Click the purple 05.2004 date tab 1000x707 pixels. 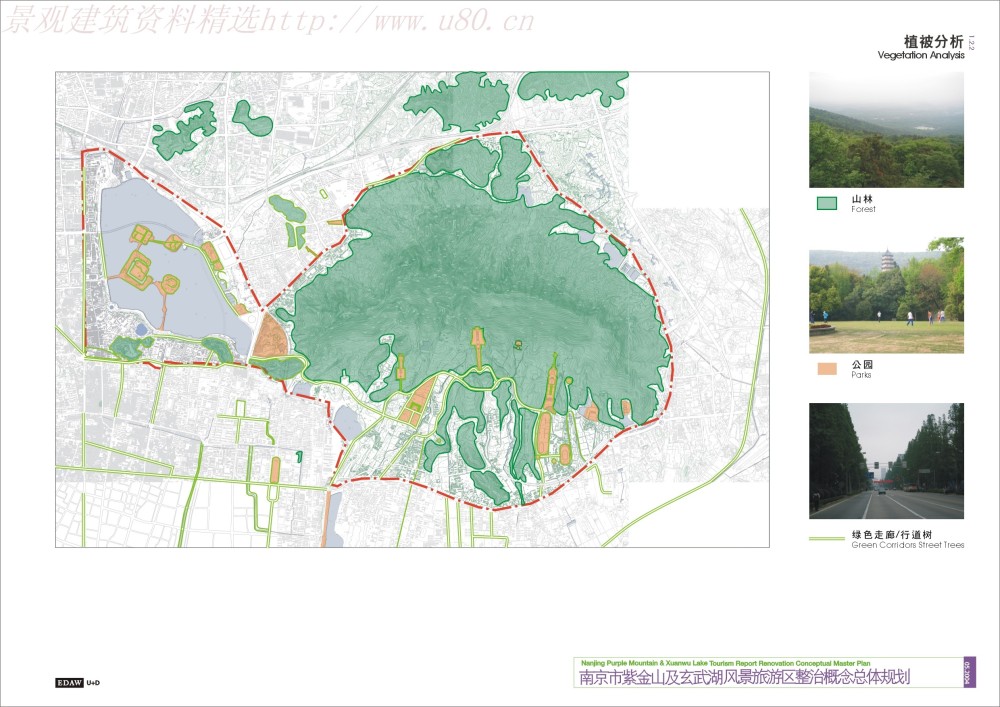(x=969, y=672)
